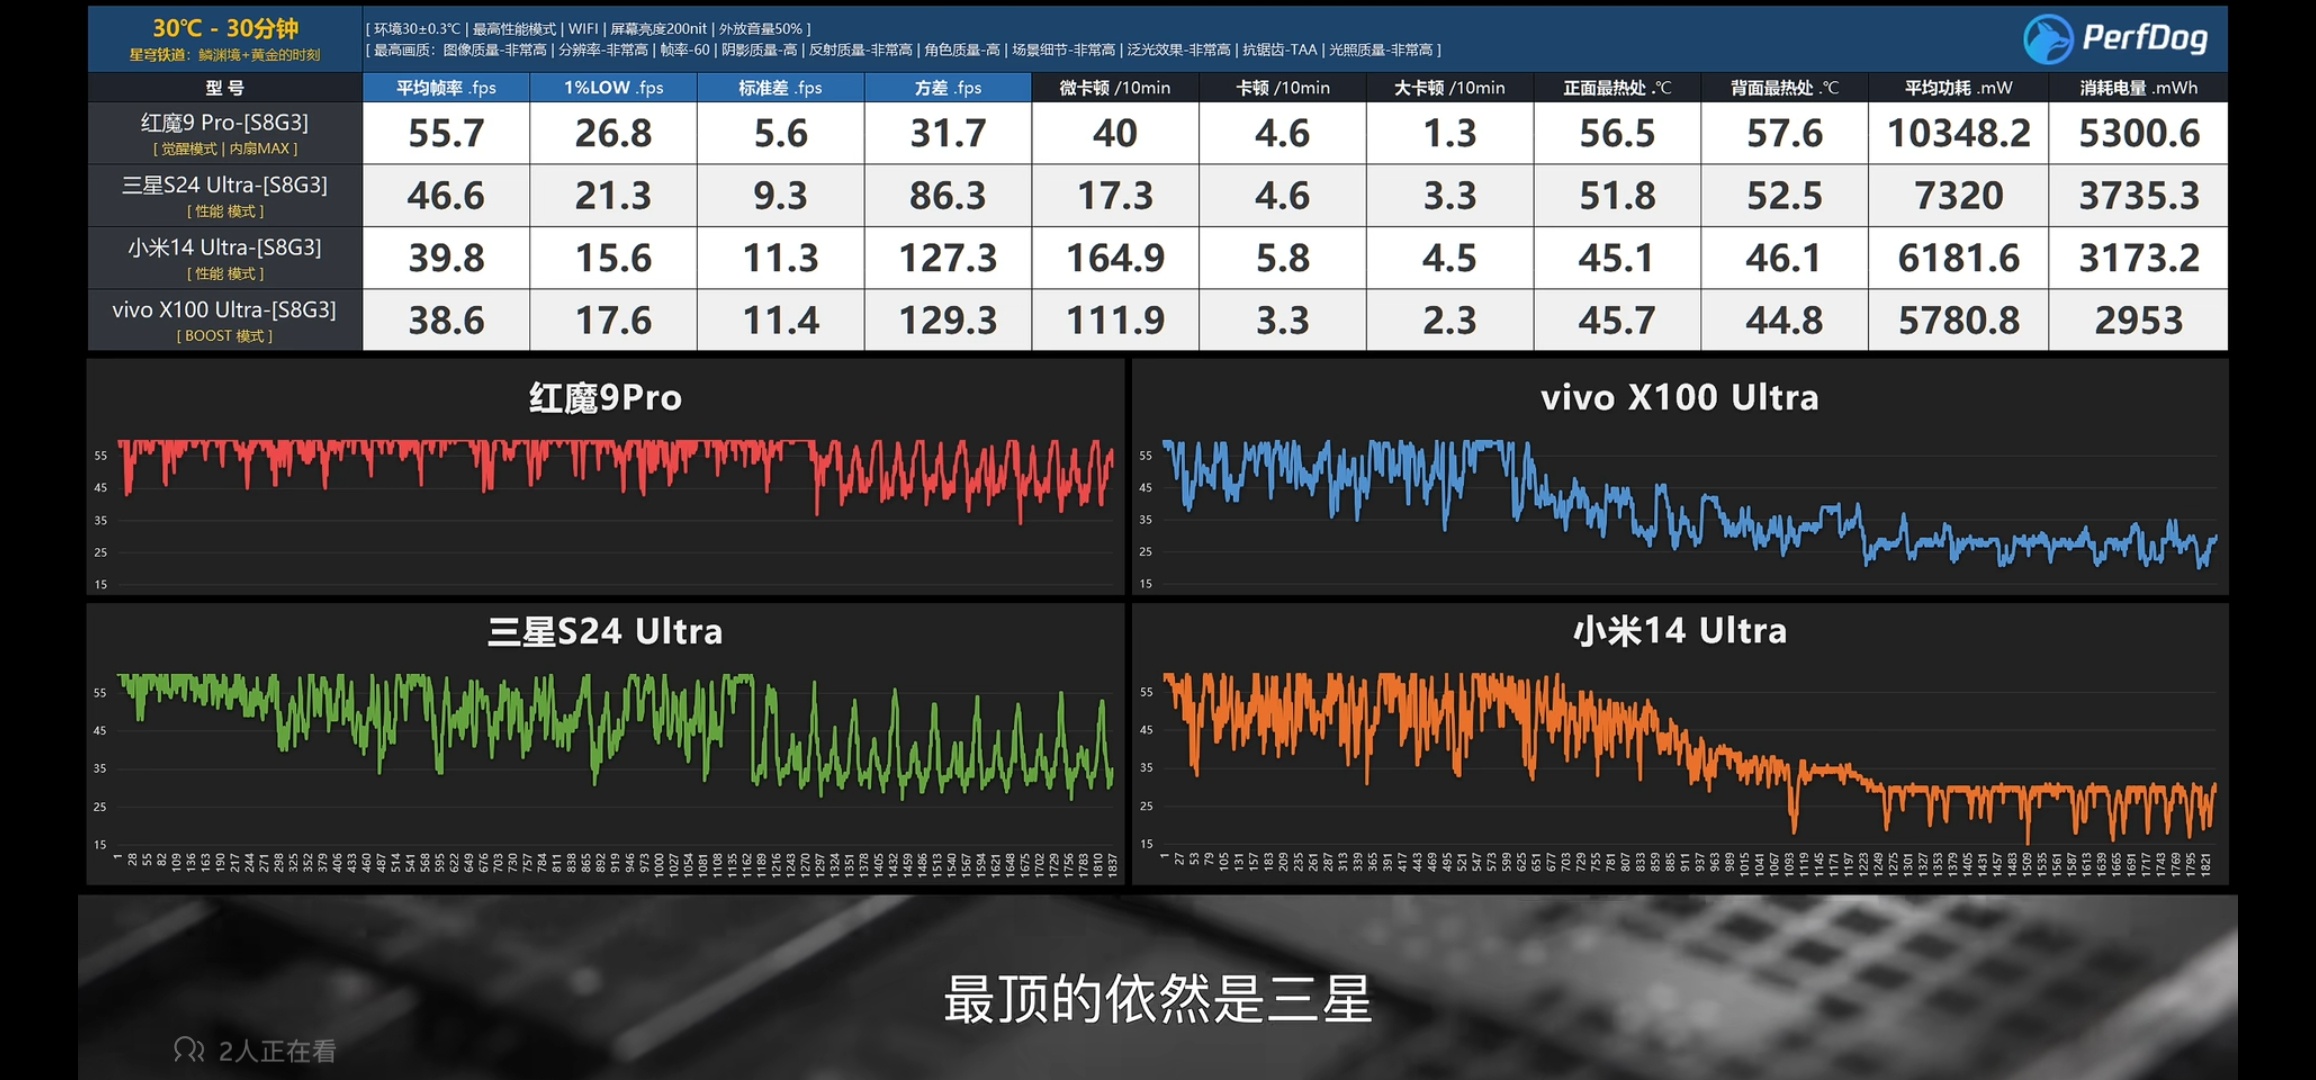This screenshot has height=1080, width=2316.
Task: Click the 26.8 1%LOW value
Action: 613,133
